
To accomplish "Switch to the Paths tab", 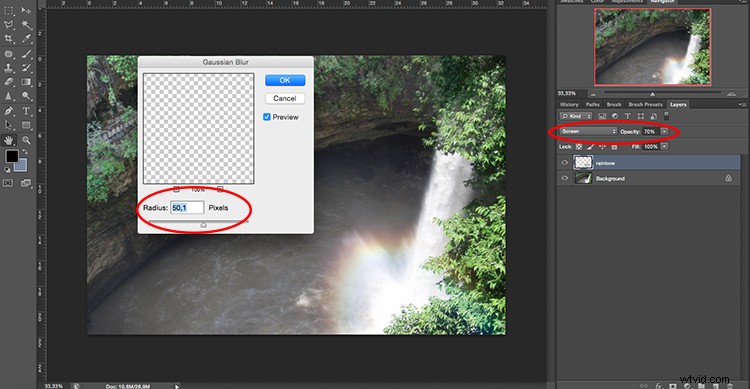I will click(x=592, y=104).
